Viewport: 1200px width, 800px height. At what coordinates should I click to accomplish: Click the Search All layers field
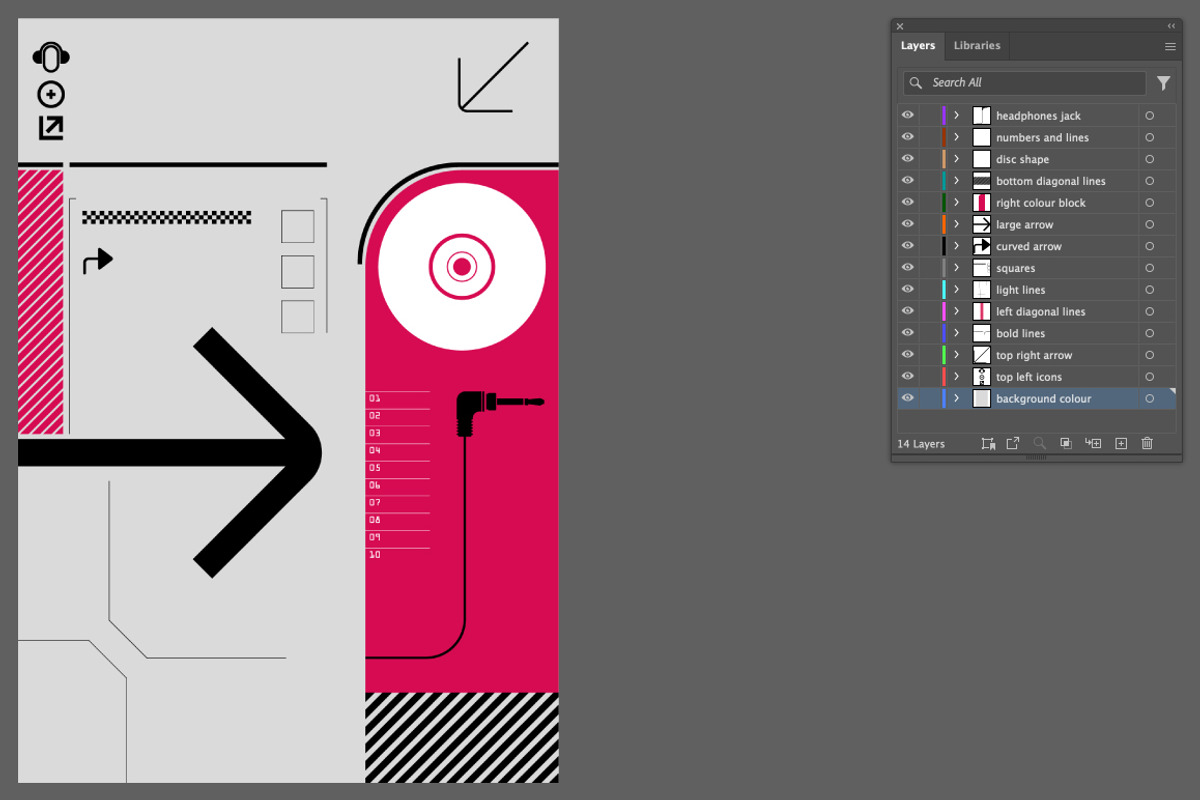coord(1024,83)
